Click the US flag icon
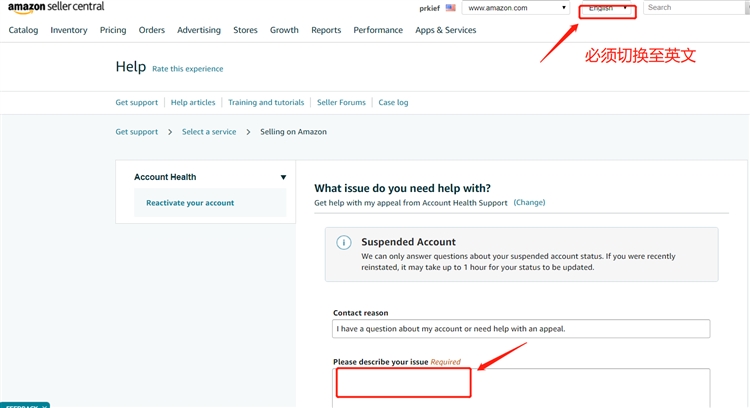750x408 pixels. click(451, 8)
